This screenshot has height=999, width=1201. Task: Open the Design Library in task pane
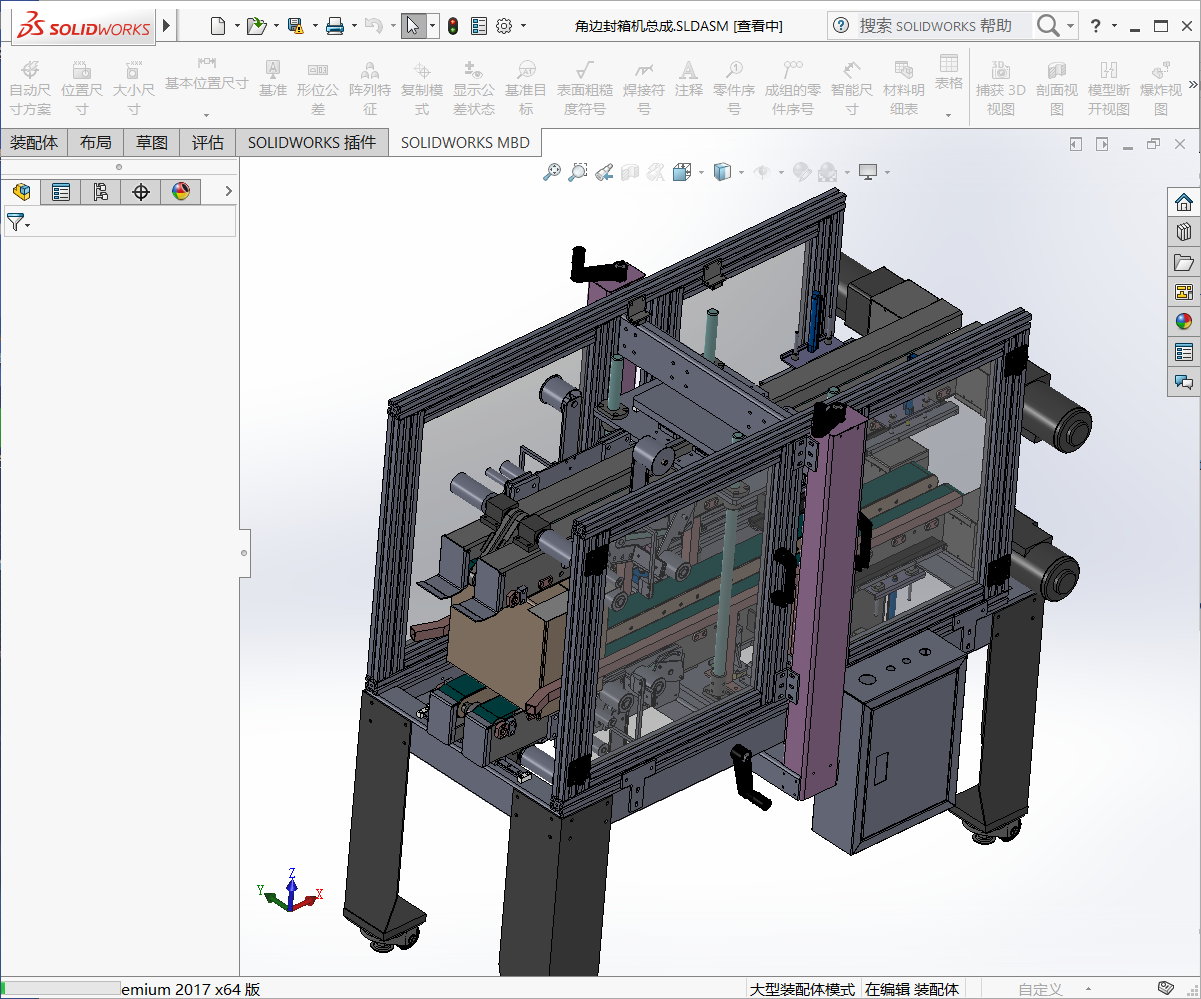coord(1184,233)
